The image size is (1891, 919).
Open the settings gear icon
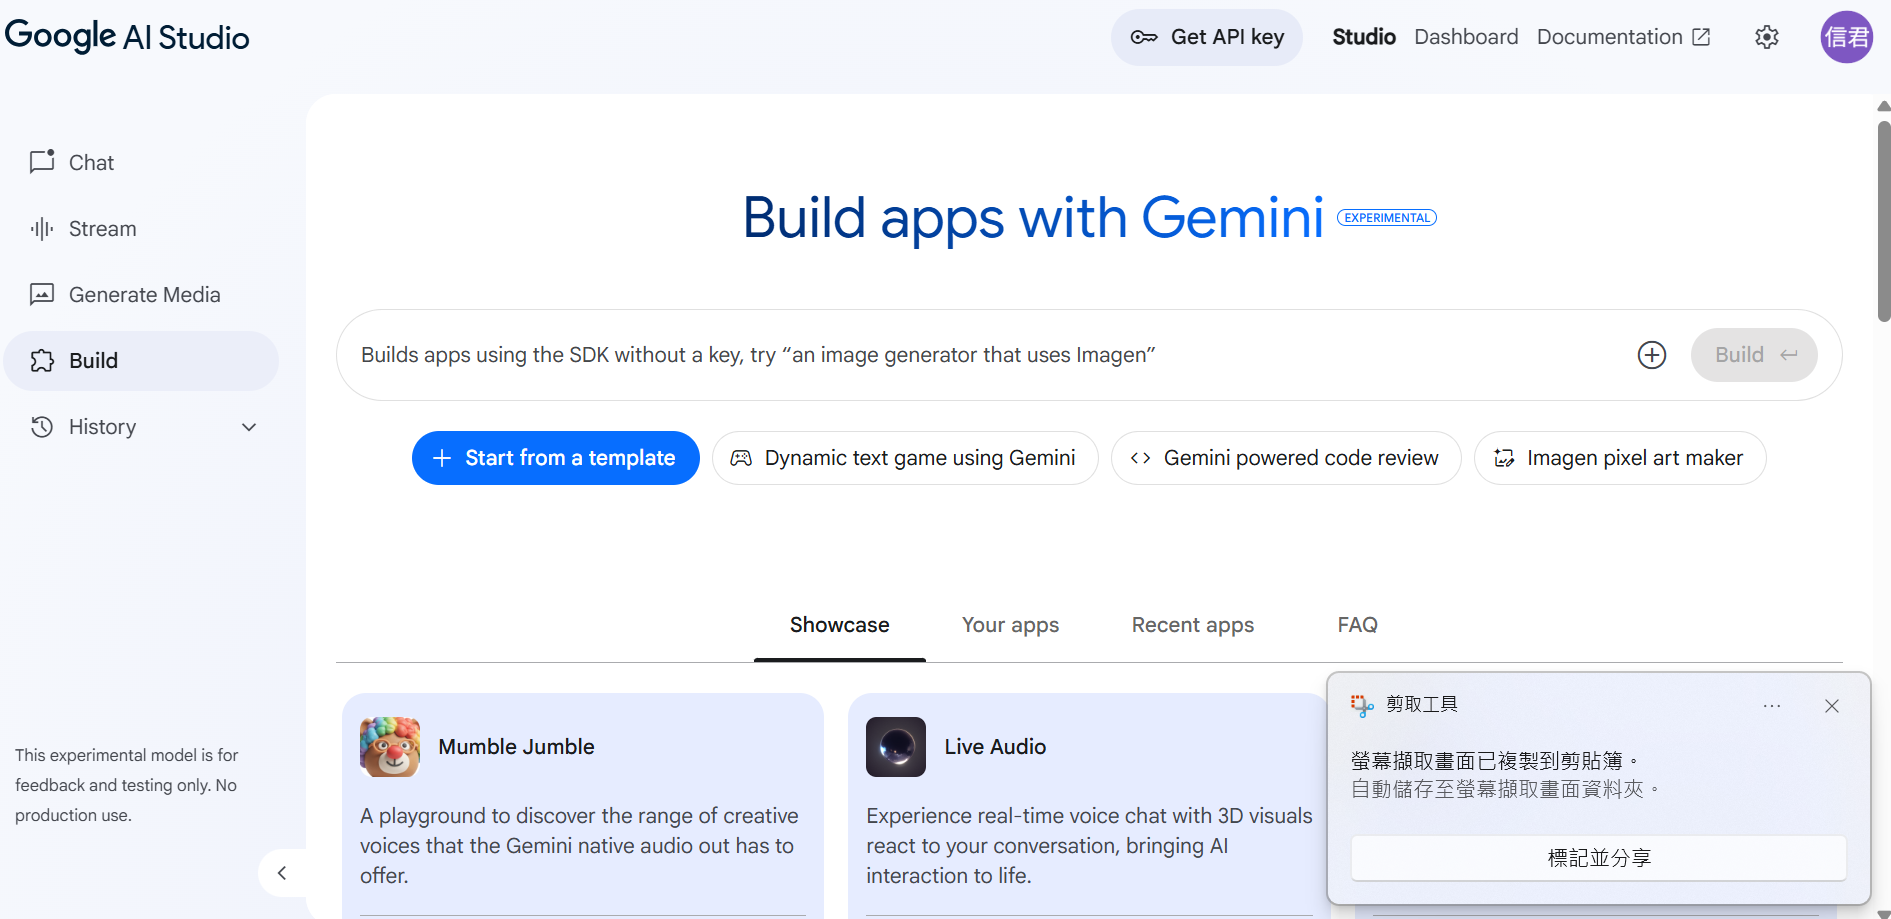[1767, 37]
